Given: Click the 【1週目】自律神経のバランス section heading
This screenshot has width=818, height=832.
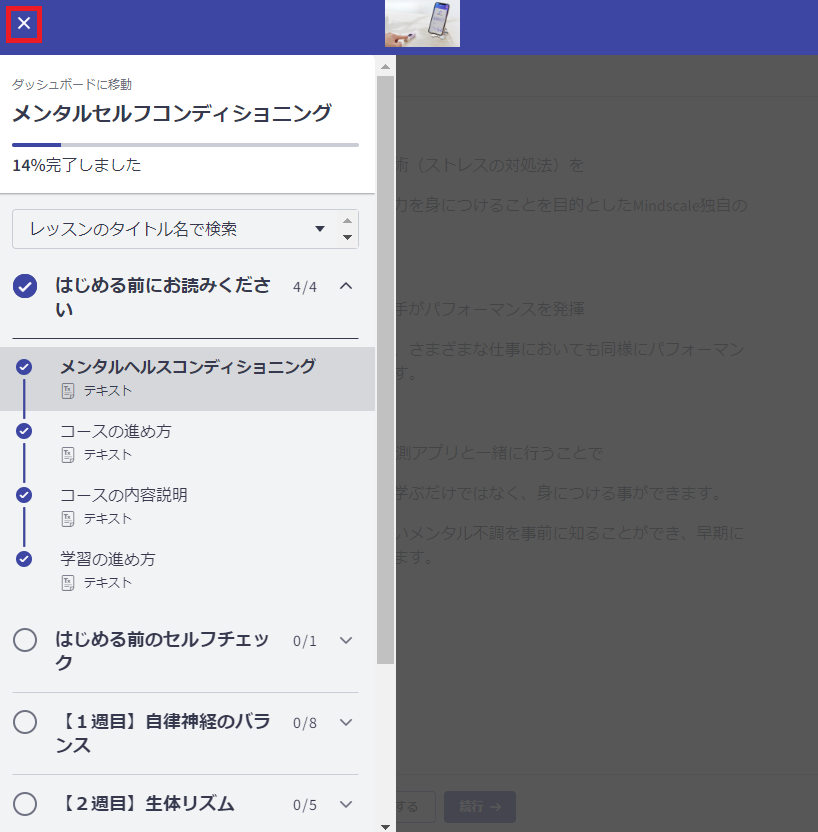Looking at the screenshot, I should [163, 733].
